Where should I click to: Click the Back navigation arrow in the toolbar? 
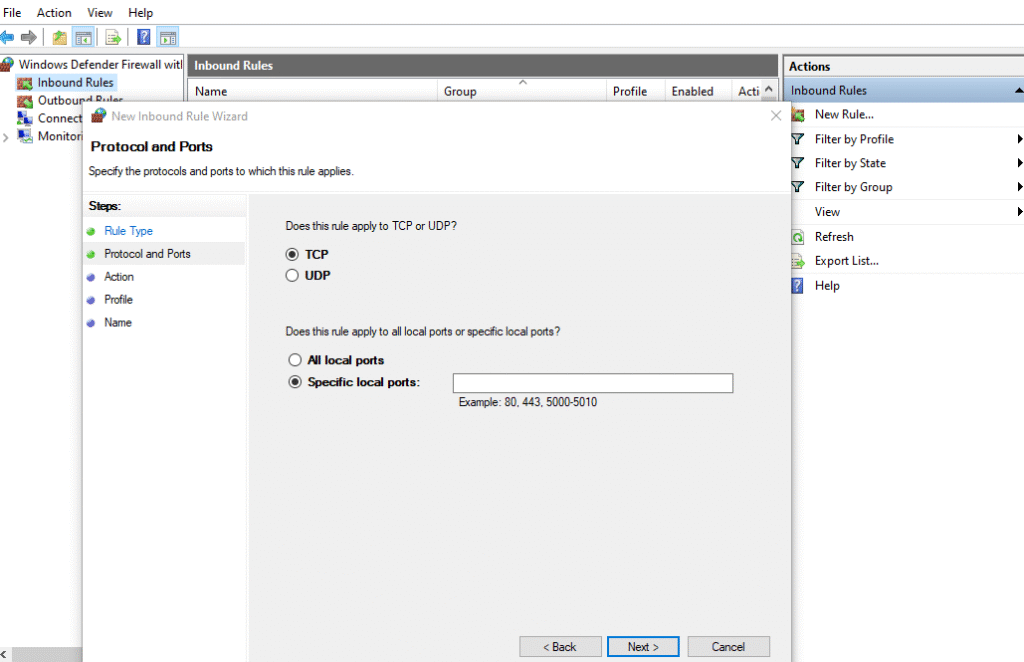8,37
